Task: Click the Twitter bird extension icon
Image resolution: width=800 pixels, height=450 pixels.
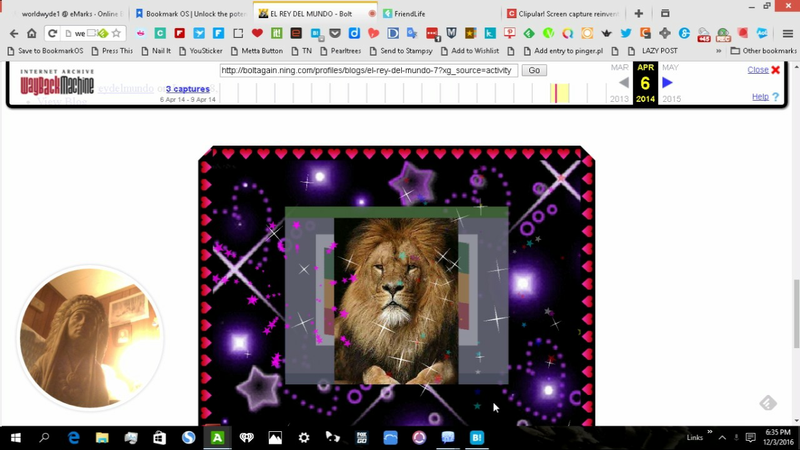Action: pos(626,33)
